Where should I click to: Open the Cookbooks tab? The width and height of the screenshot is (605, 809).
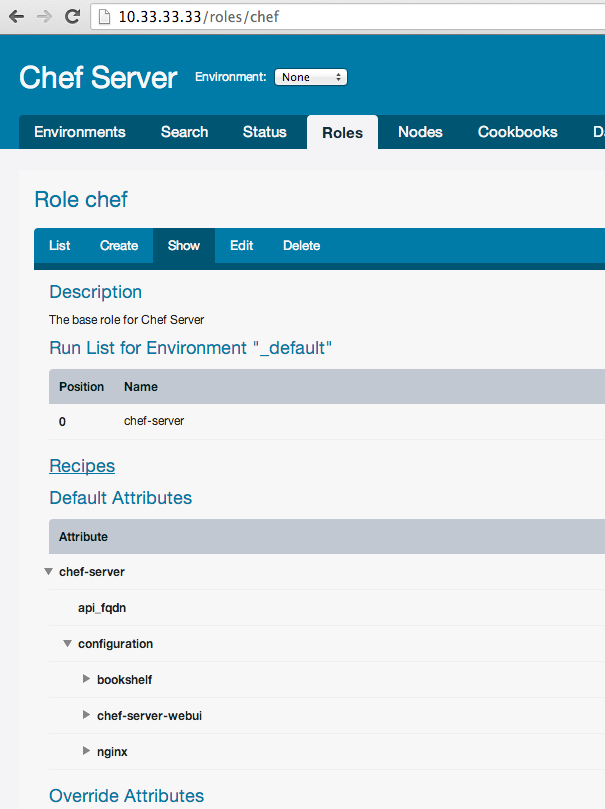coord(517,132)
